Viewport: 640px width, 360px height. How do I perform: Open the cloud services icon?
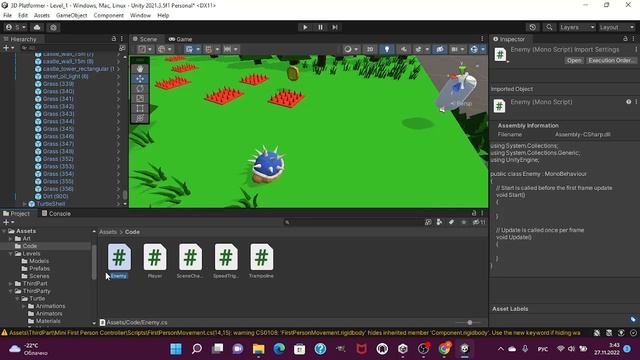pos(37,27)
